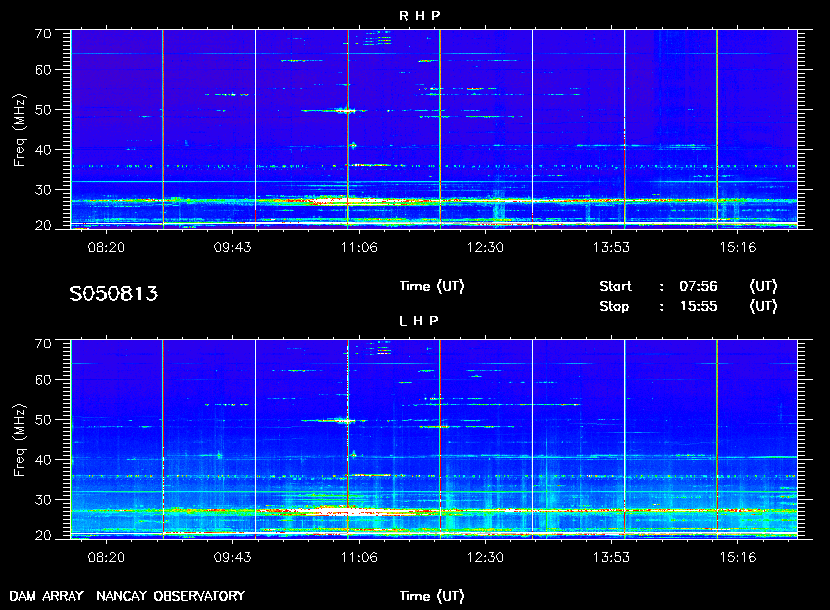
Task: Click the RHP panel title
Action: point(419,15)
